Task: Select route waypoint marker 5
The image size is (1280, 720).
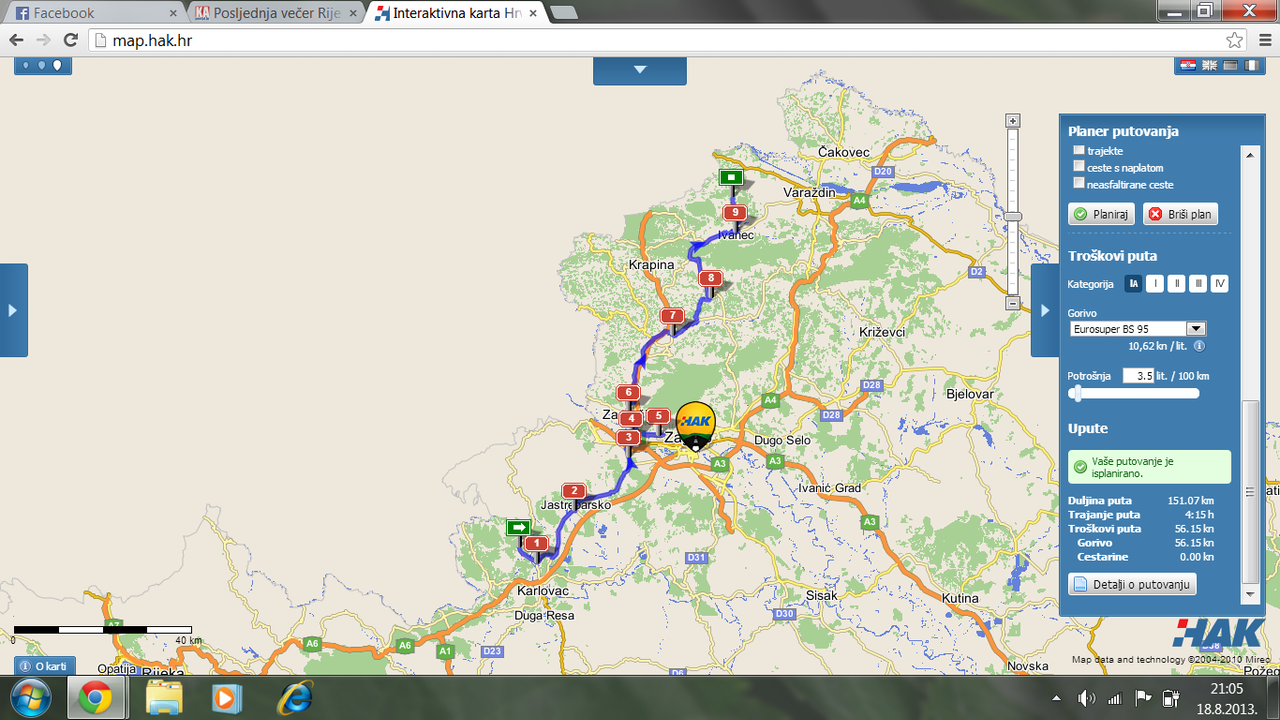Action: 657,416
